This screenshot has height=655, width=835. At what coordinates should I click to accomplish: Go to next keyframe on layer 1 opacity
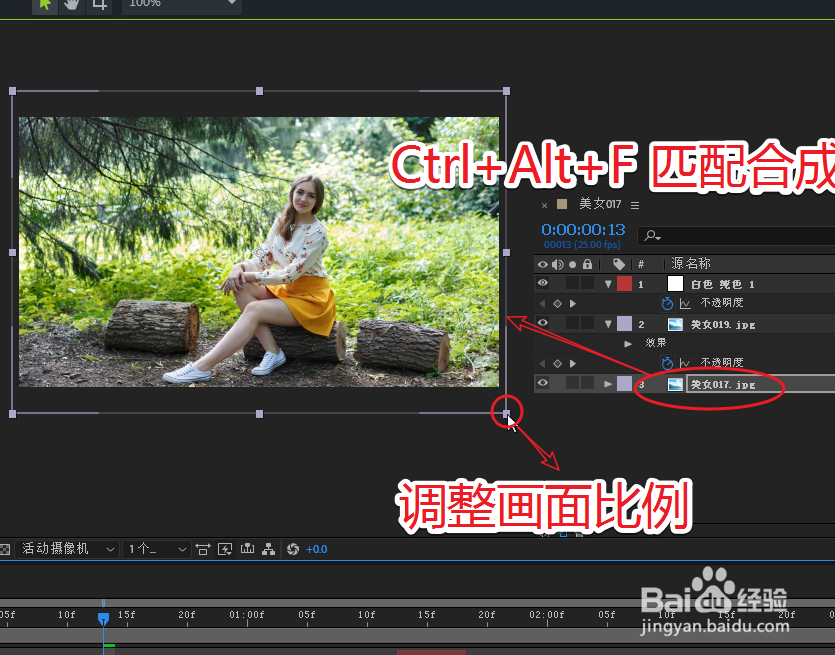(573, 304)
